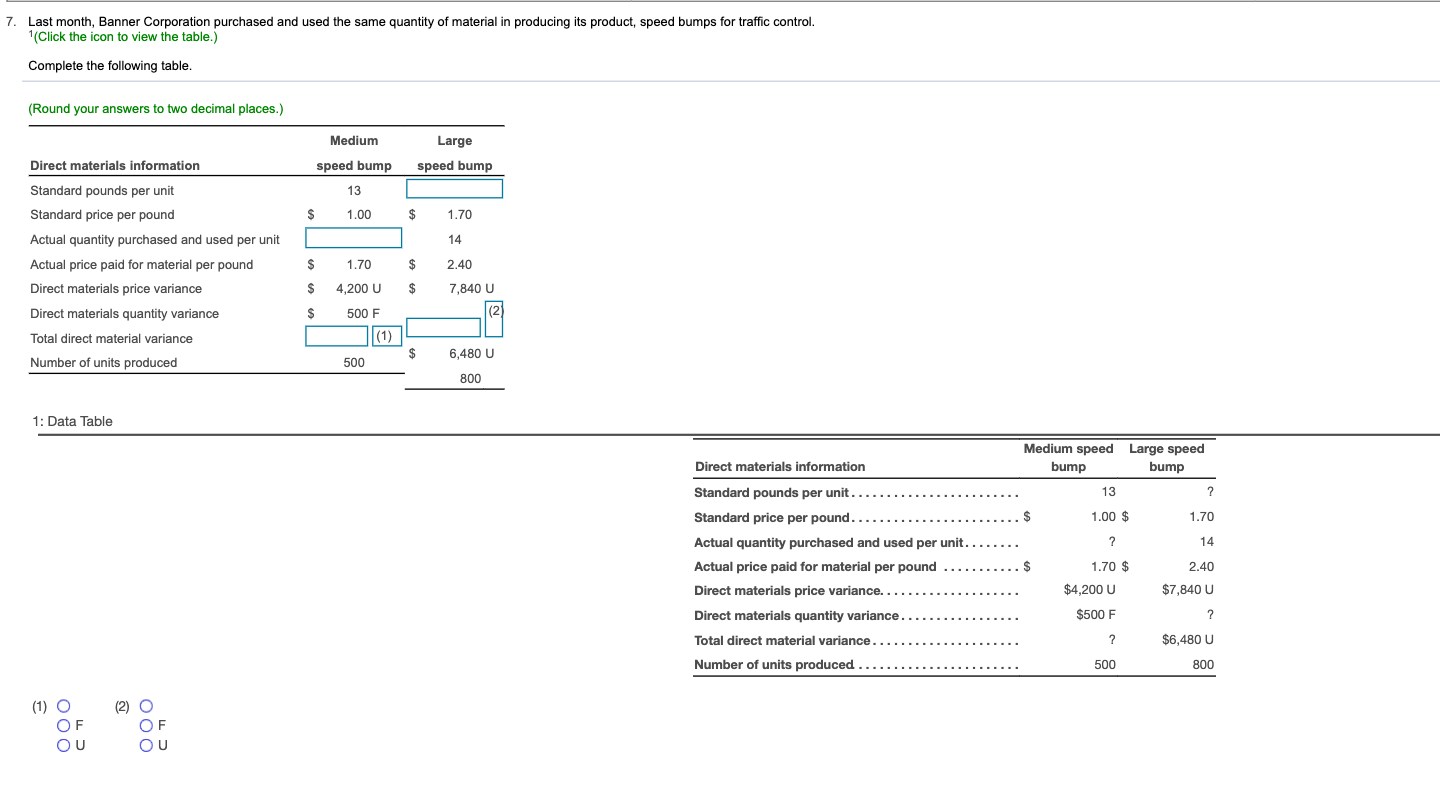Click the Medium speed bump column header
Screen dimensions: 1440x811
click(1069, 456)
